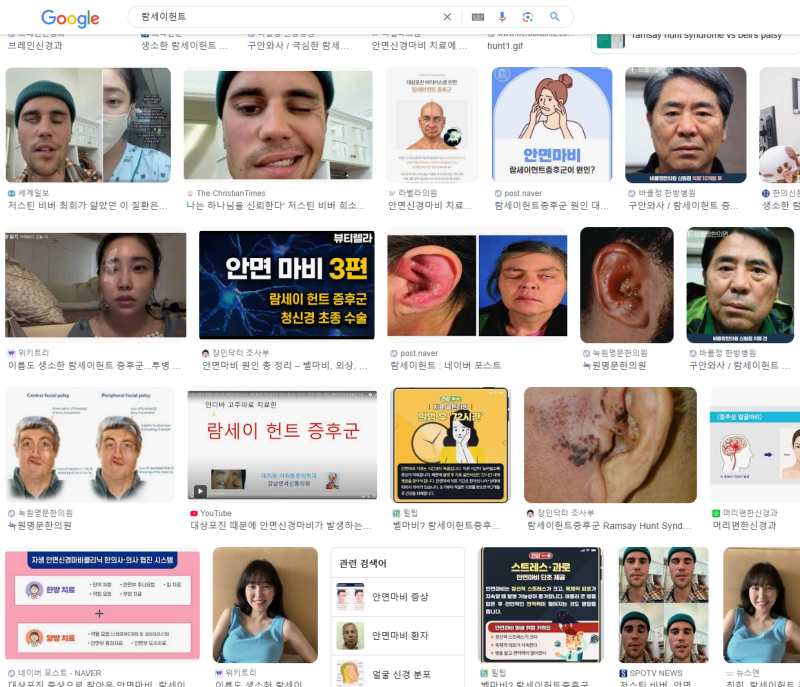This screenshot has height=687, width=800.
Task: Click 브레인신경과 caption at top
Action: 35,46
